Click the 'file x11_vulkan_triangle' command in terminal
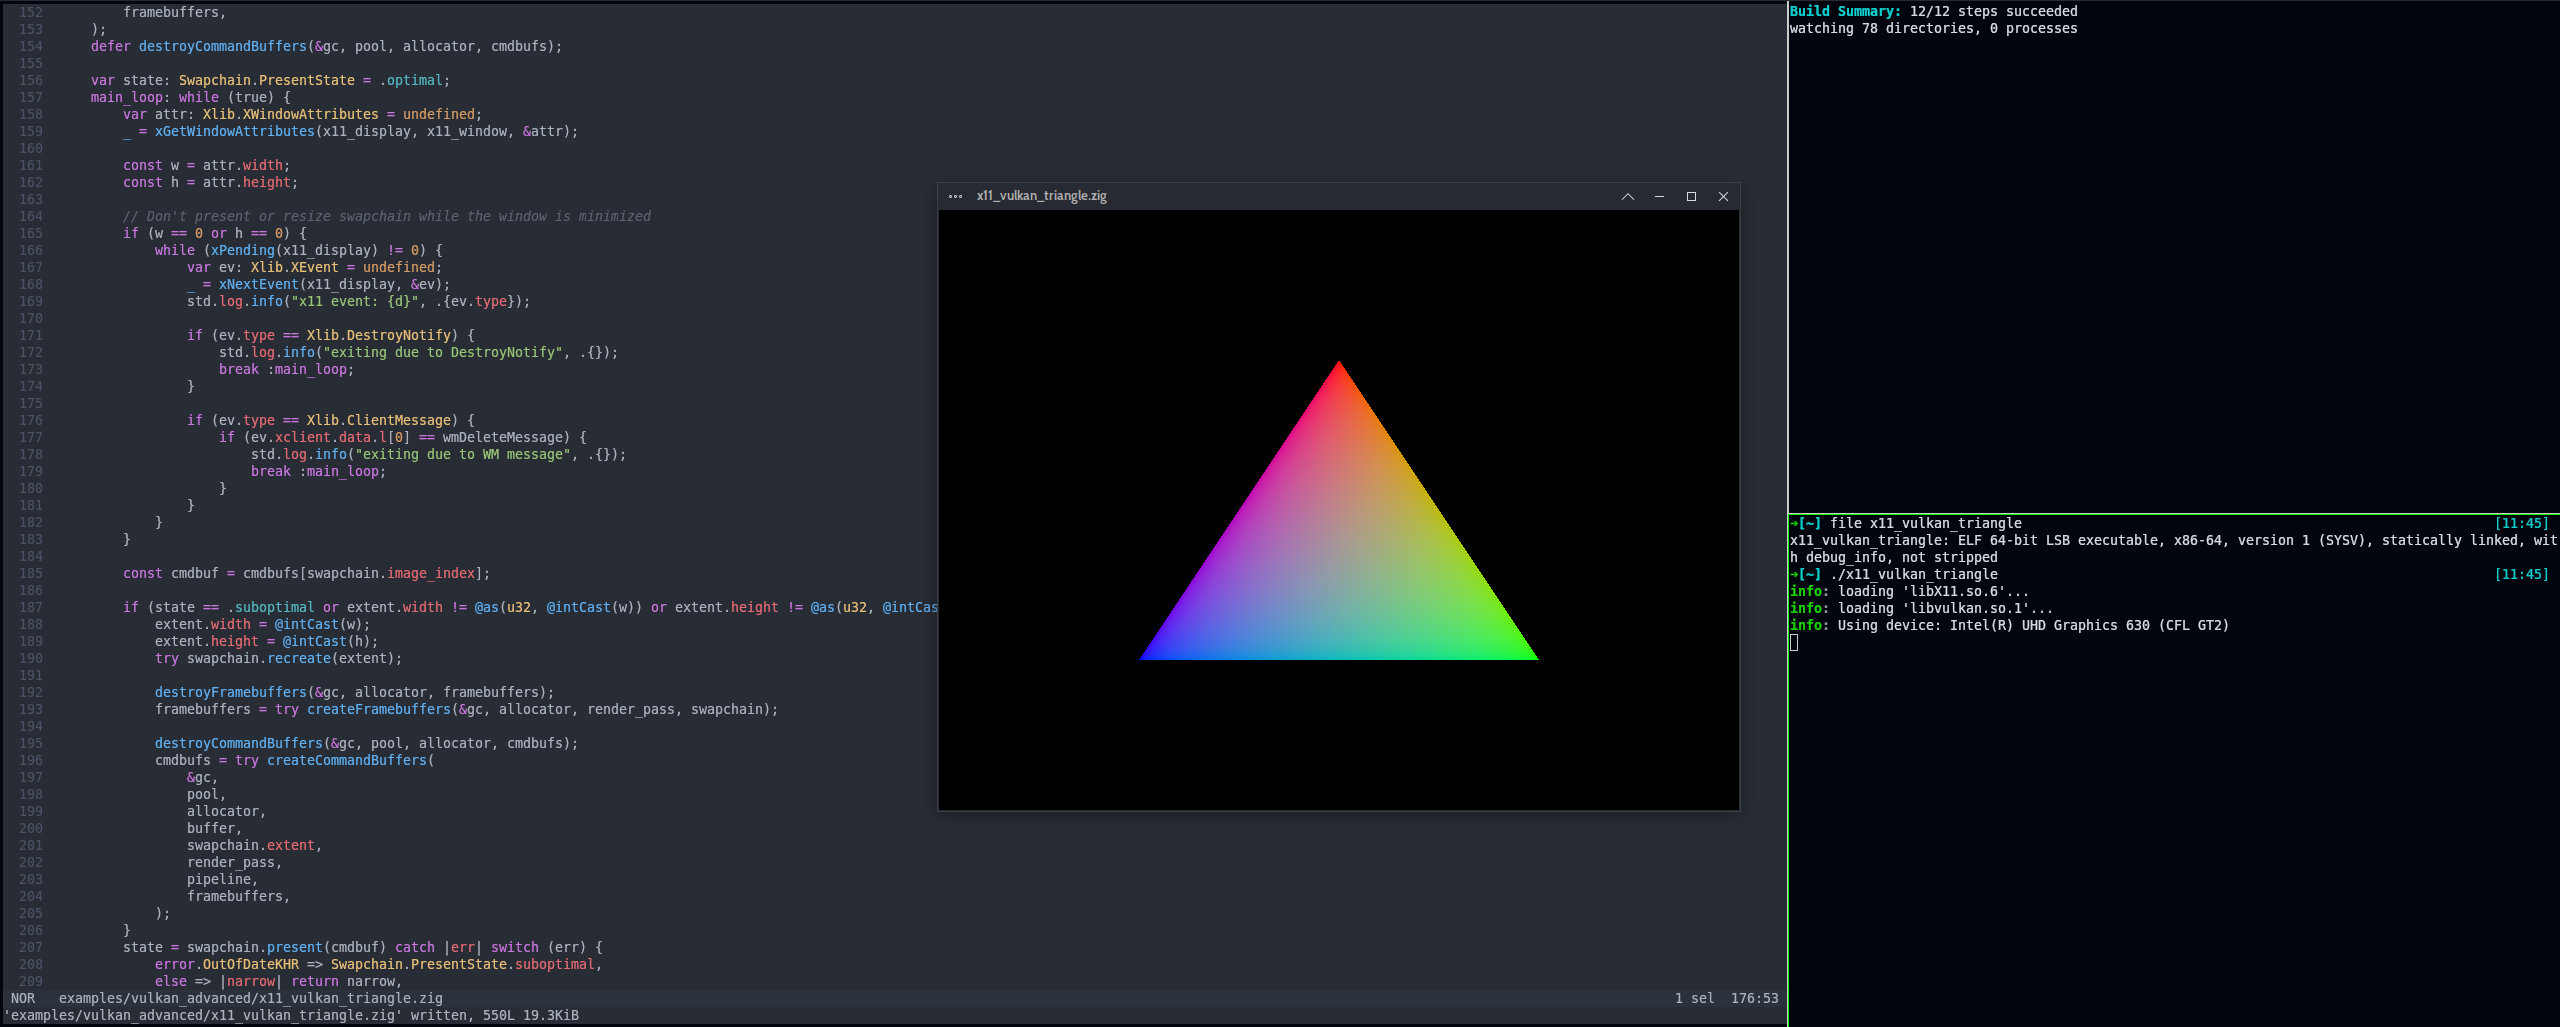This screenshot has width=2560, height=1027. [x=1925, y=523]
